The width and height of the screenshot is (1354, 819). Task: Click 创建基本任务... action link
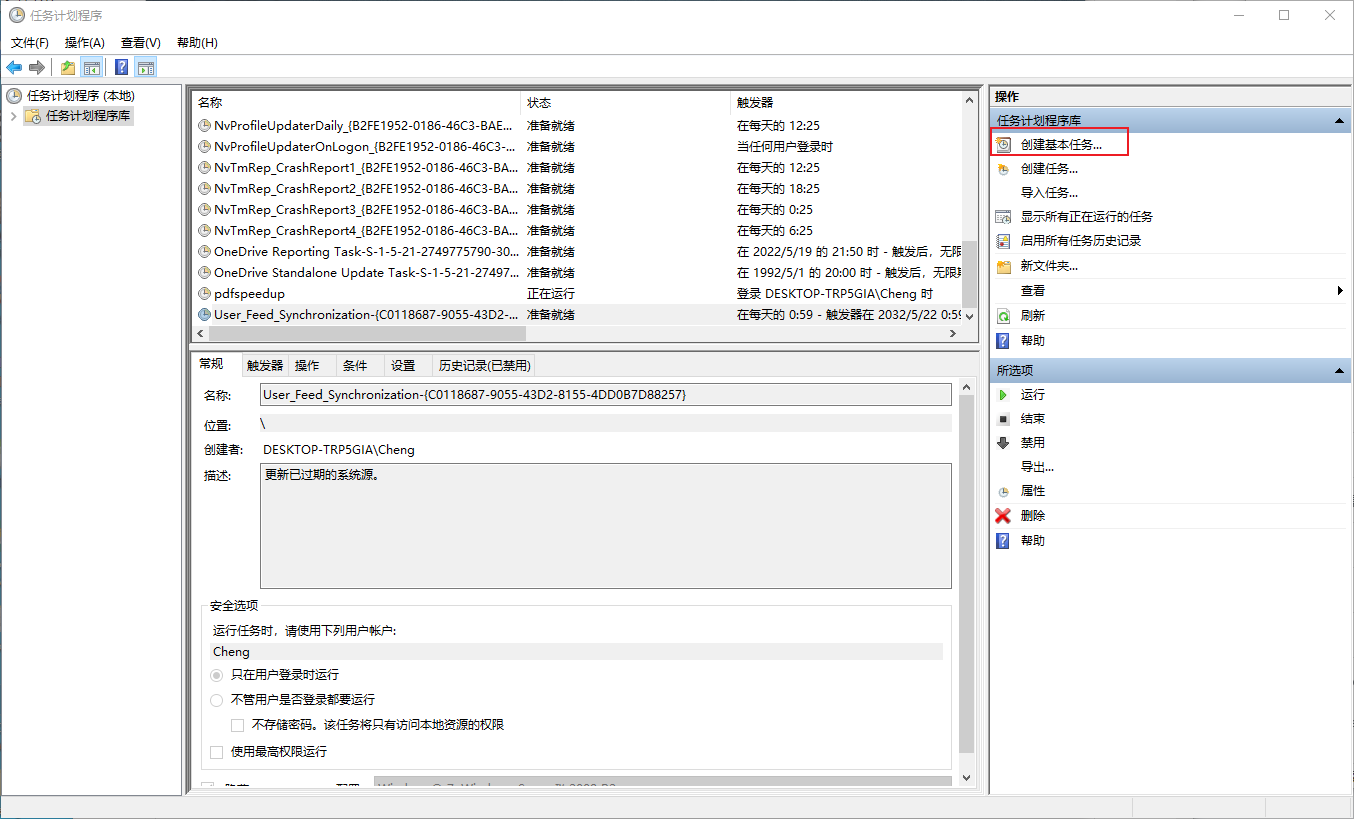pos(1061,145)
